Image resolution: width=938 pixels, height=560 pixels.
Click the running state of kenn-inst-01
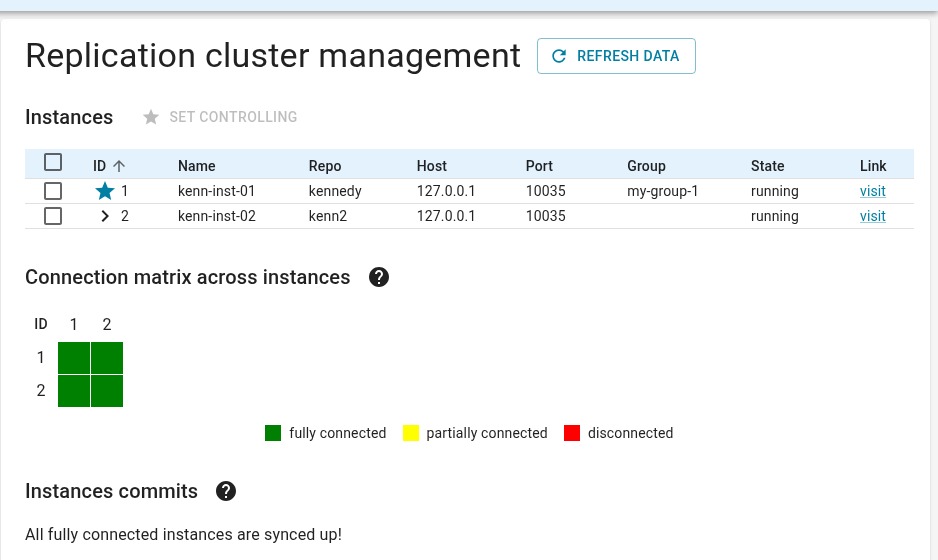click(x=775, y=191)
